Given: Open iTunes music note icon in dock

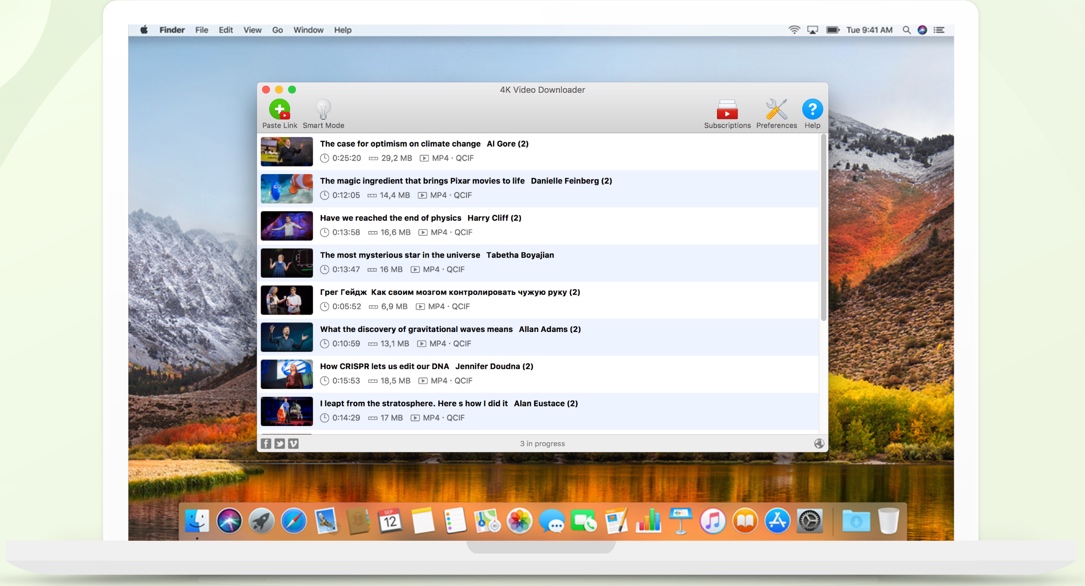Looking at the screenshot, I should (713, 521).
